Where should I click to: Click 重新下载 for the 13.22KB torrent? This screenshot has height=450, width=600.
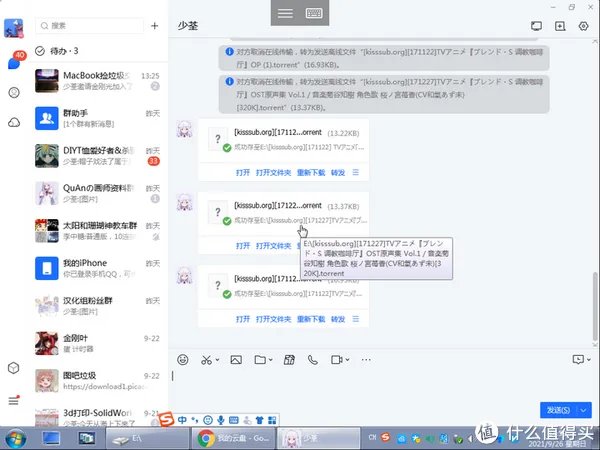pyautogui.click(x=311, y=173)
